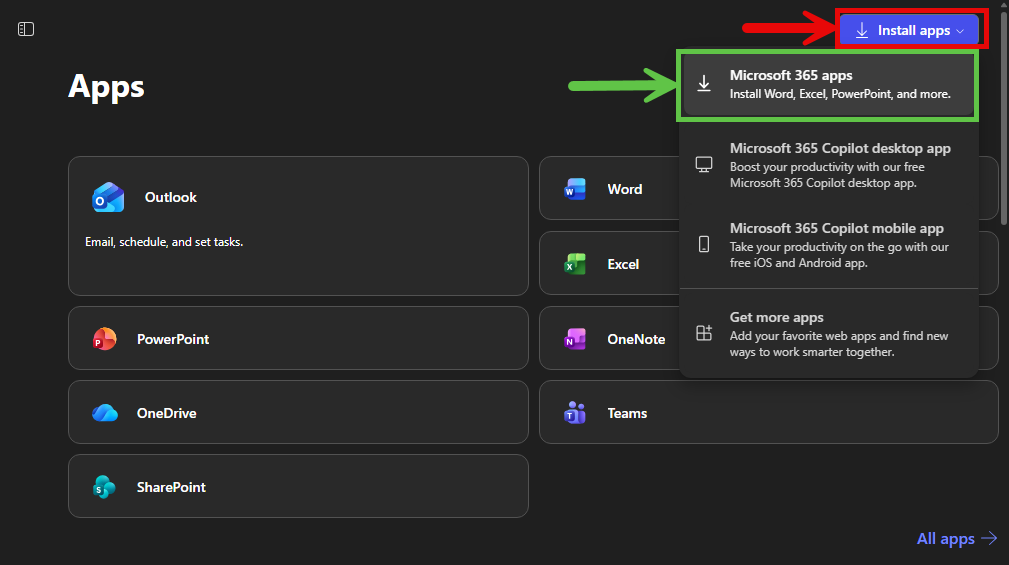Click the mobile phone icon in menu
Viewport: 1009px width, 565px height.
[x=704, y=244]
